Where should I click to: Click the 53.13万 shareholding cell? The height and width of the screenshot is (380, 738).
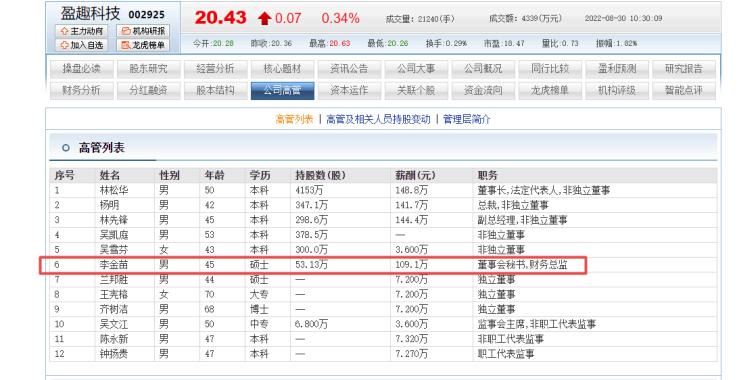(311, 265)
